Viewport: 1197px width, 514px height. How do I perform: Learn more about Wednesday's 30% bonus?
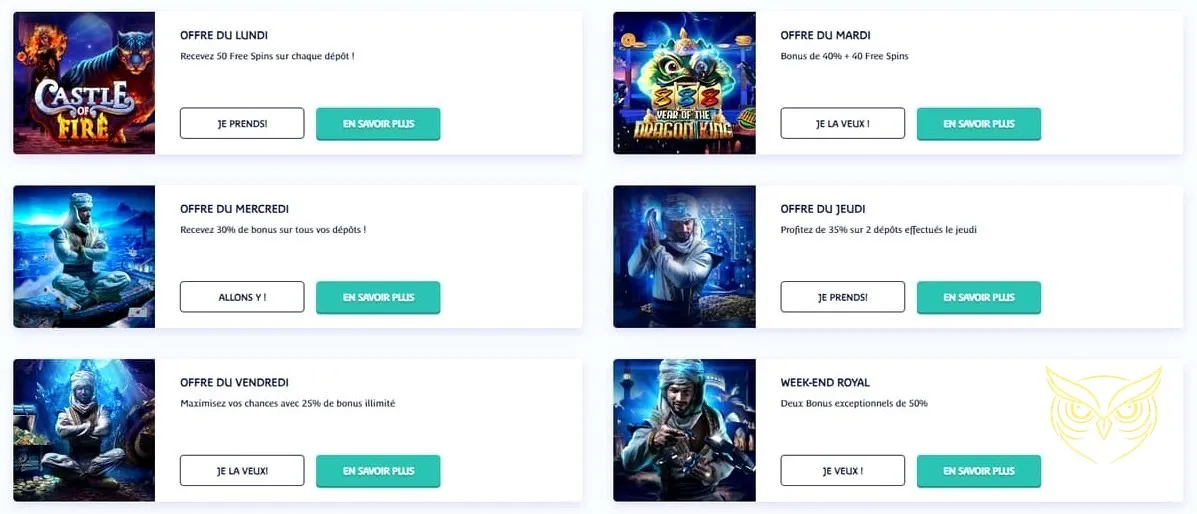point(378,298)
